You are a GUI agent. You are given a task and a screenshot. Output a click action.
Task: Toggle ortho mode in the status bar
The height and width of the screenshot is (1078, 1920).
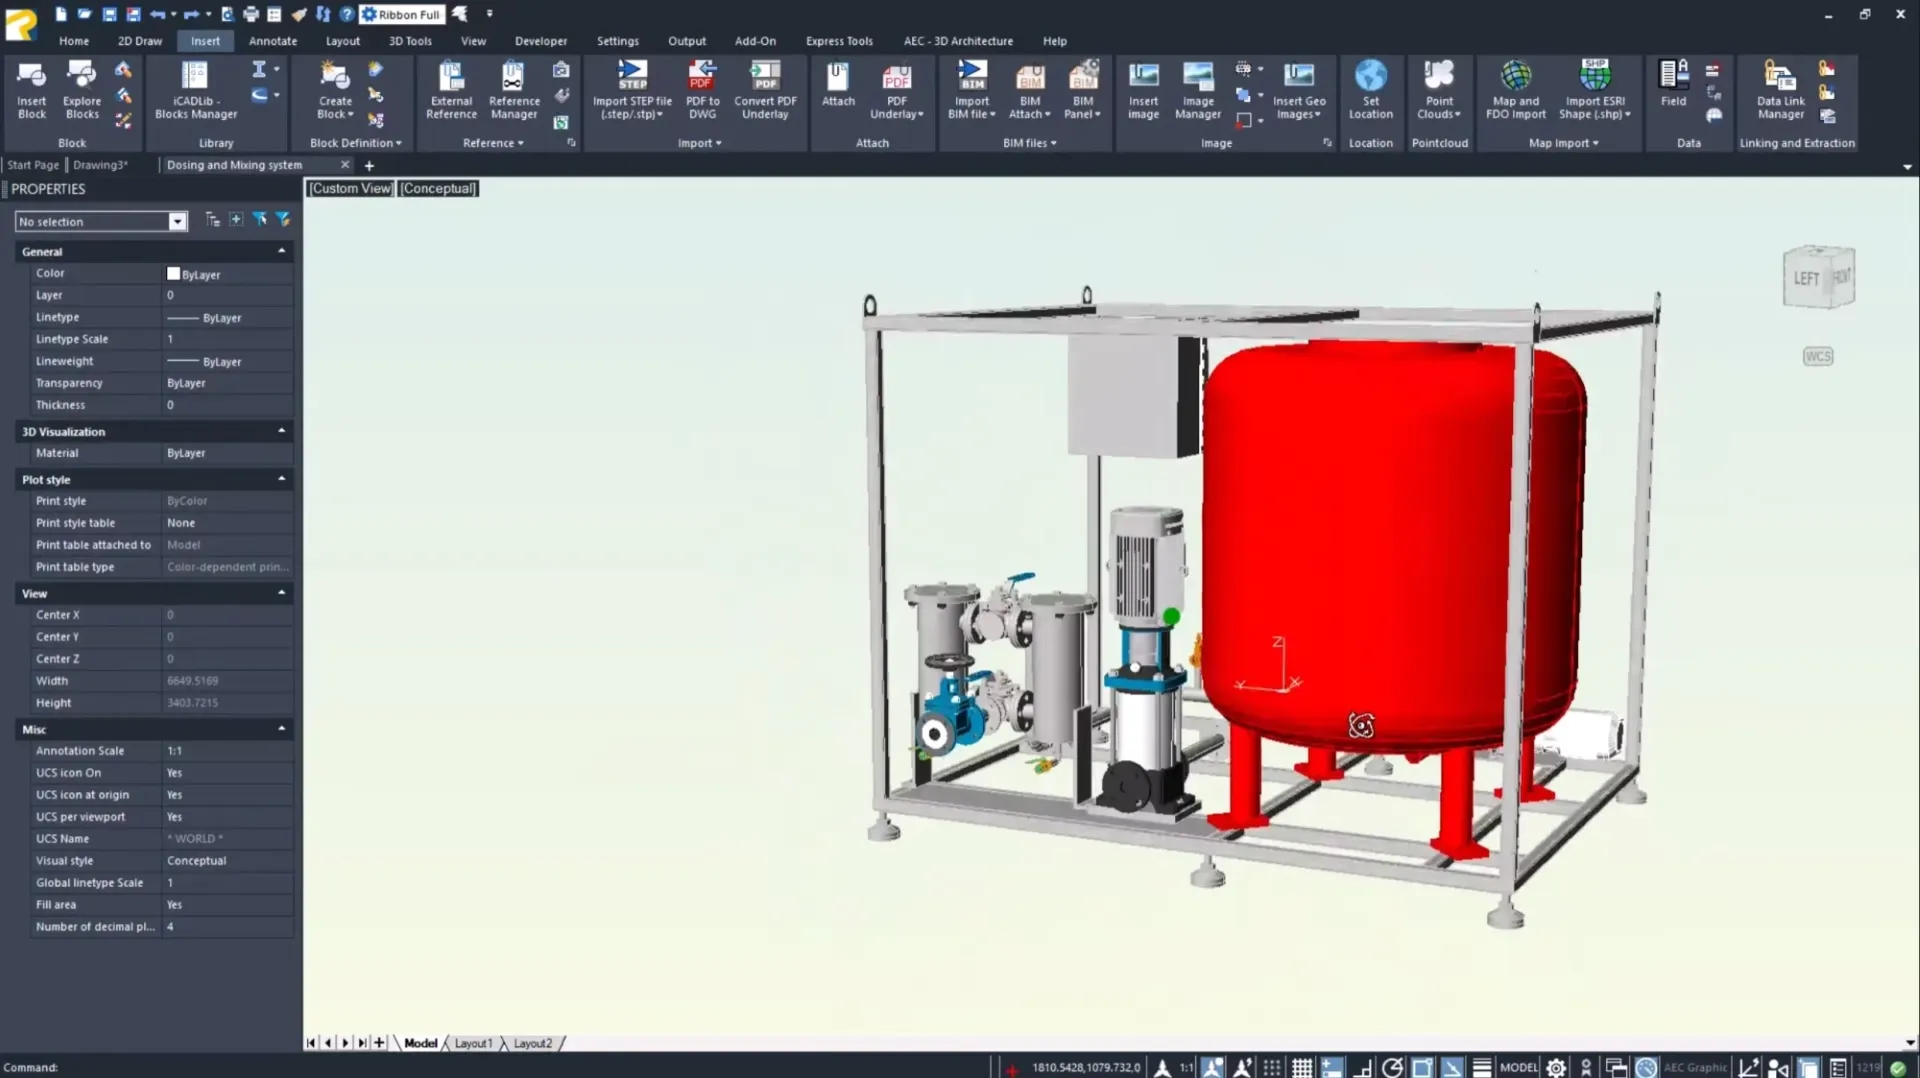[x=1363, y=1067]
